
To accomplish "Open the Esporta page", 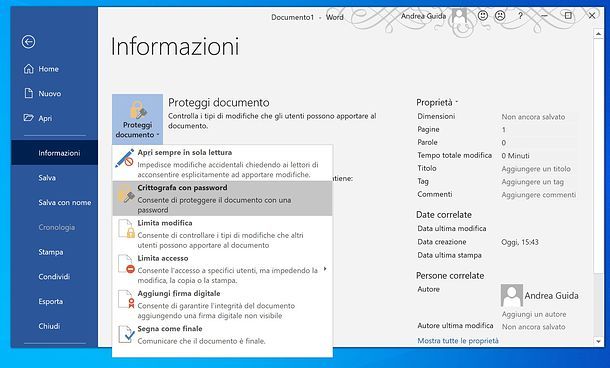I will click(54, 301).
